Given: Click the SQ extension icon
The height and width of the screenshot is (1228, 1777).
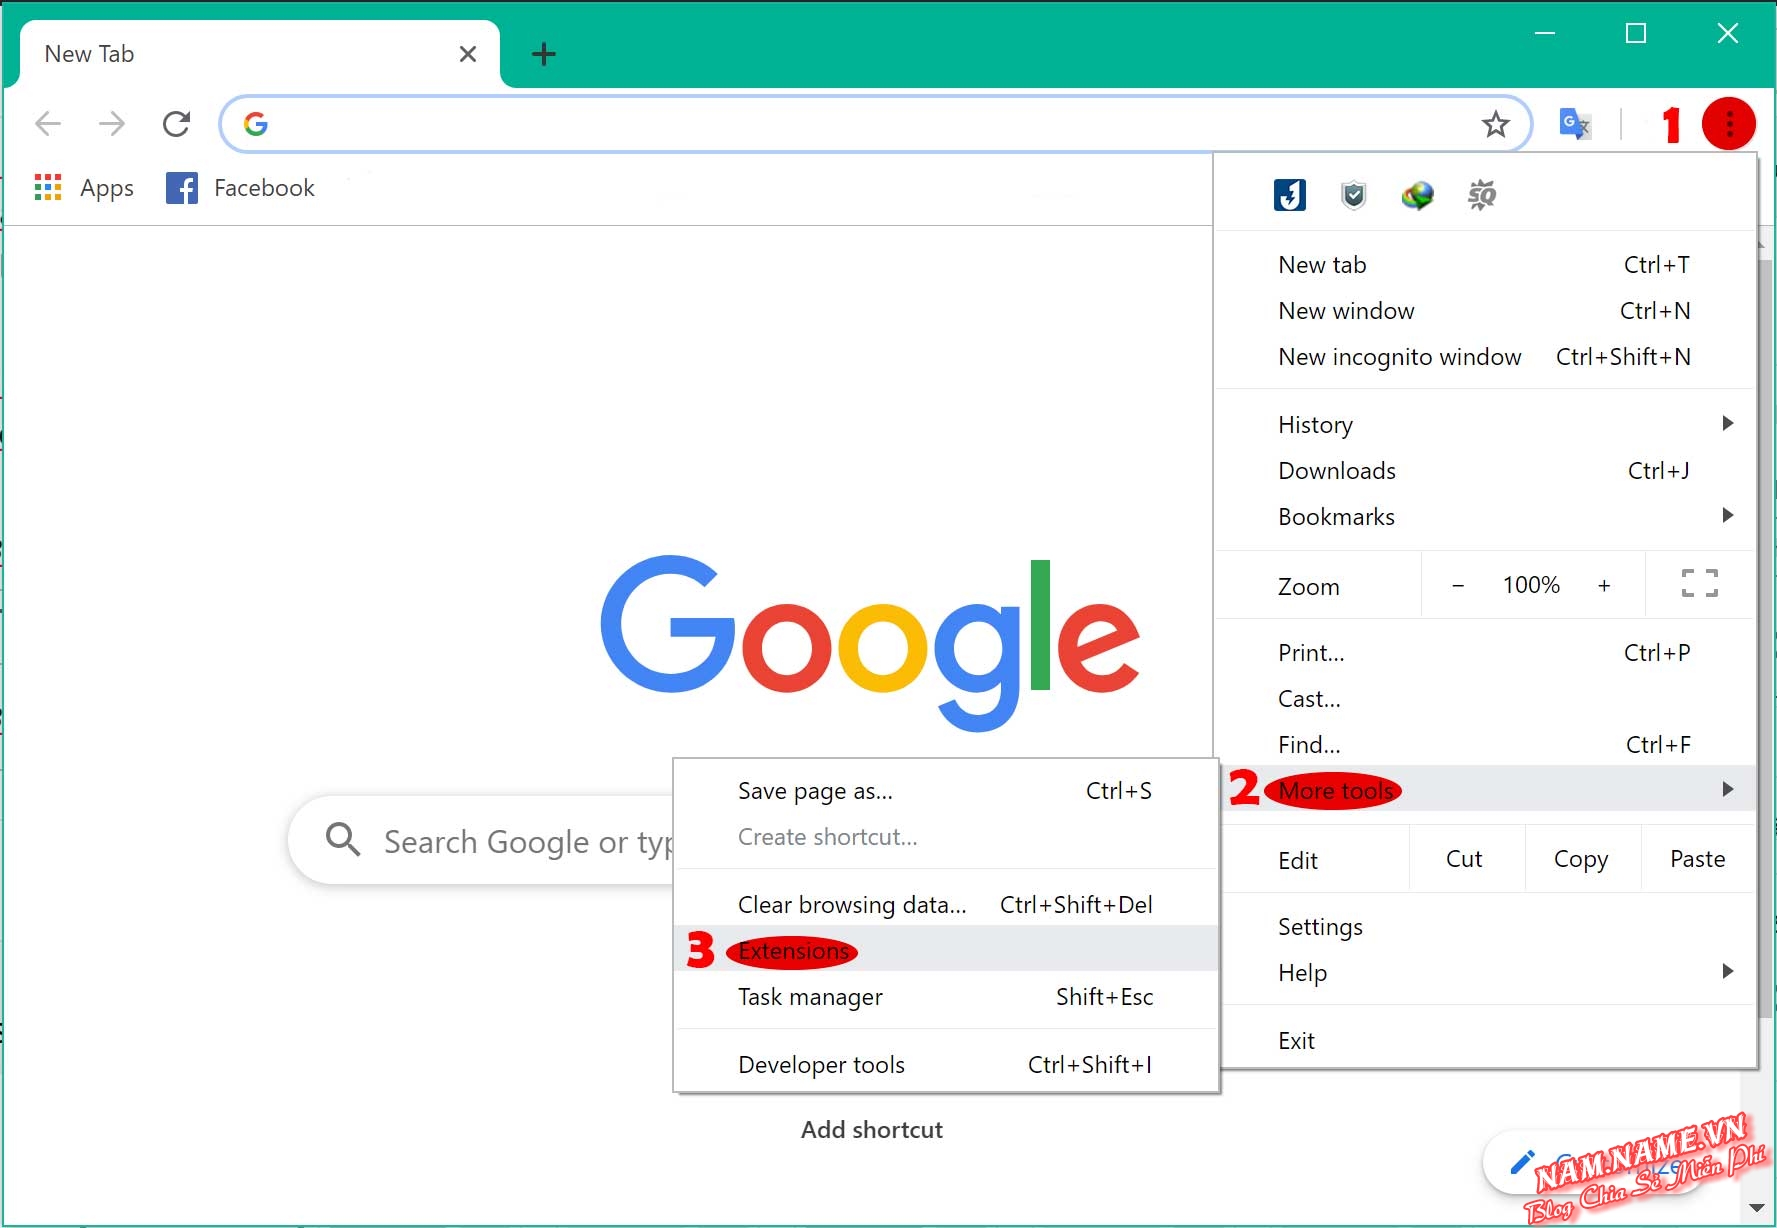Looking at the screenshot, I should (1481, 195).
